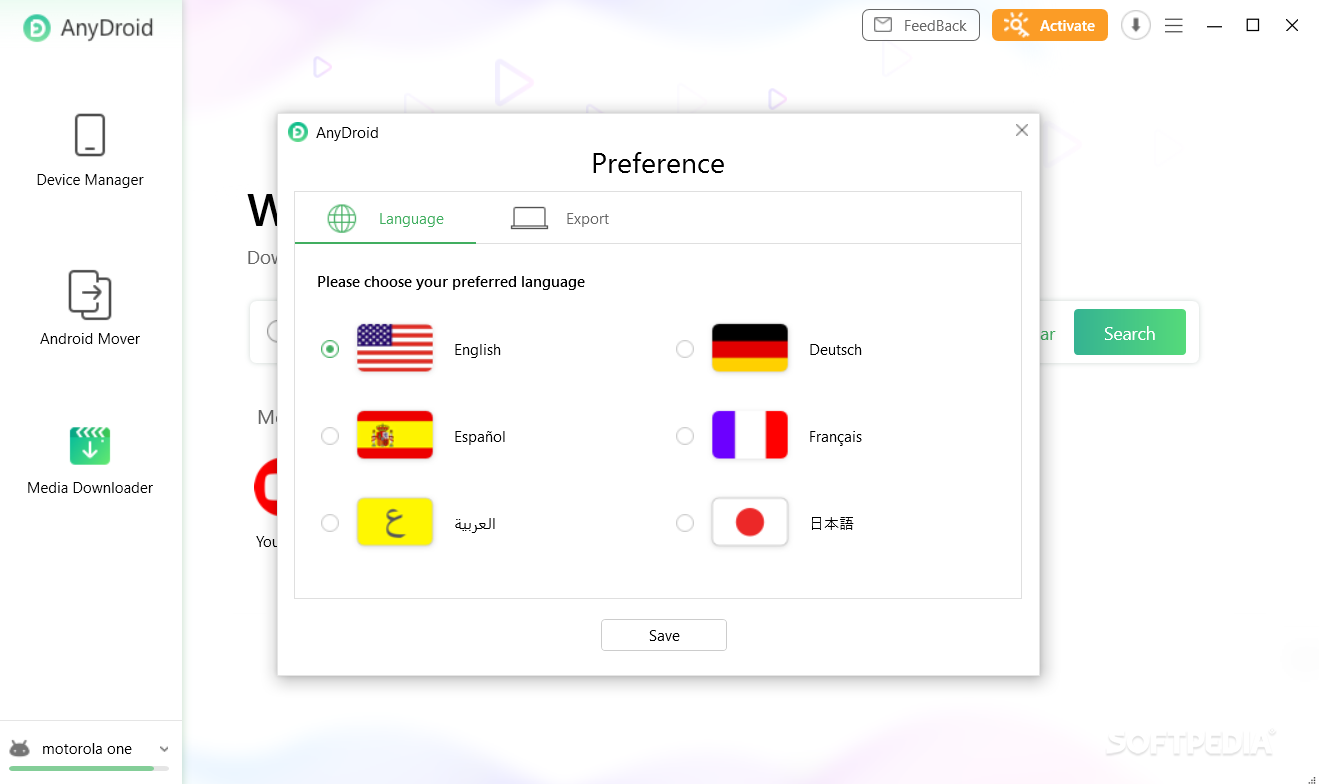The image size is (1320, 784).
Task: Click the Deutsch language label
Action: pos(835,350)
